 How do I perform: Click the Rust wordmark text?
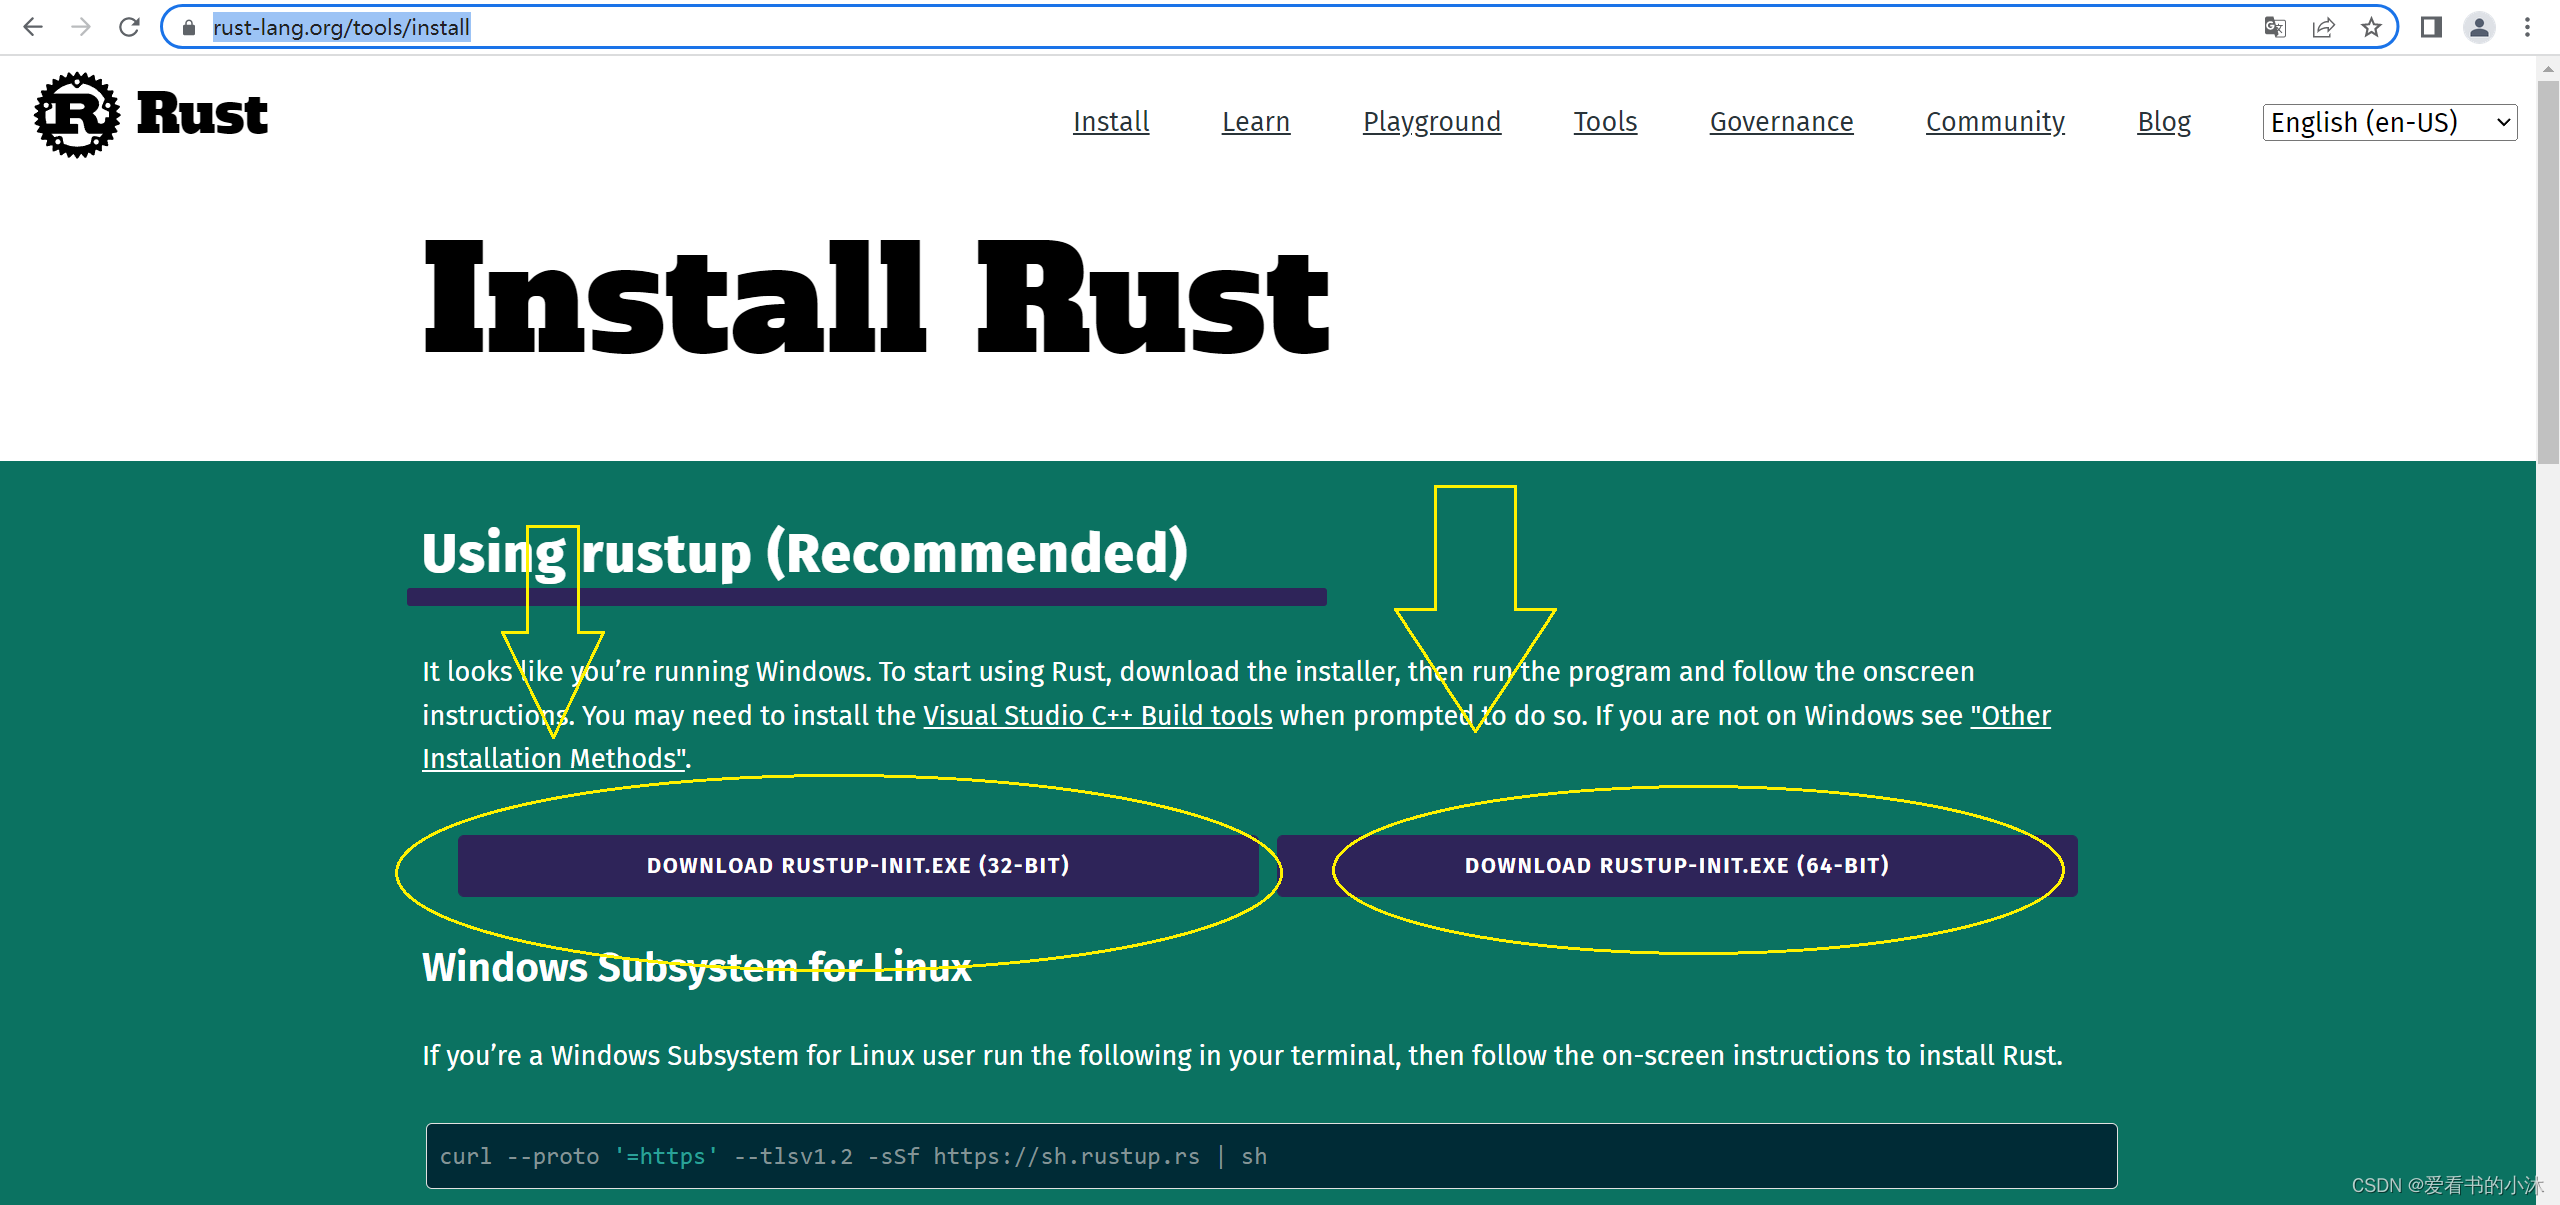coord(202,114)
